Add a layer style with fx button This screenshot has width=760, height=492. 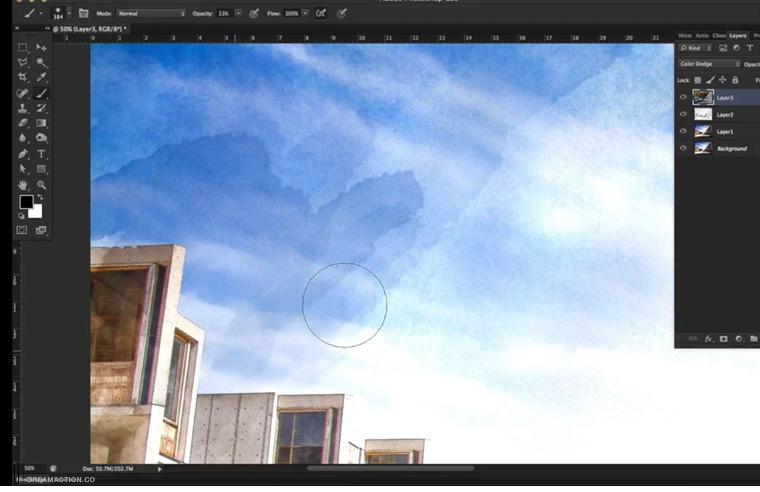tap(708, 339)
